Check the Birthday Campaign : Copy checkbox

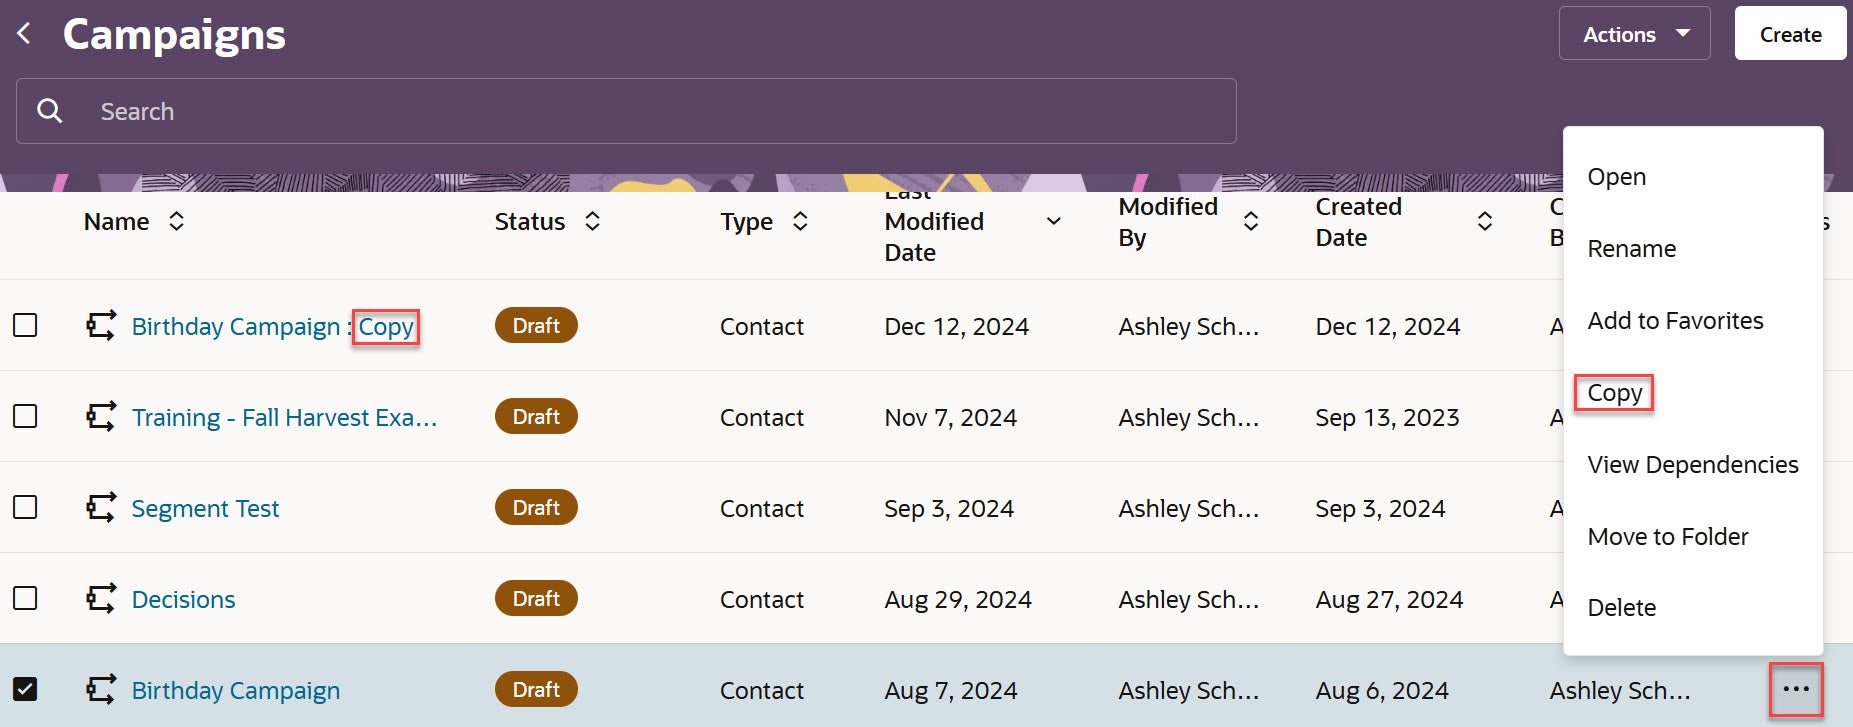click(25, 326)
